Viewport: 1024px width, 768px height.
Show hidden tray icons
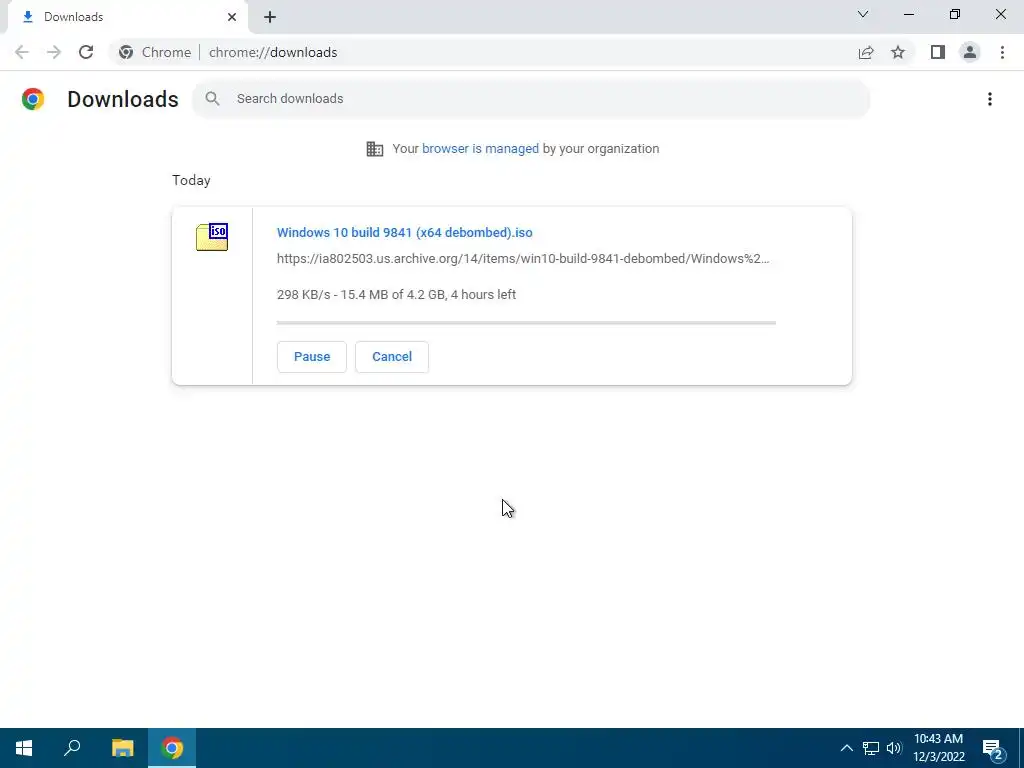click(x=846, y=748)
